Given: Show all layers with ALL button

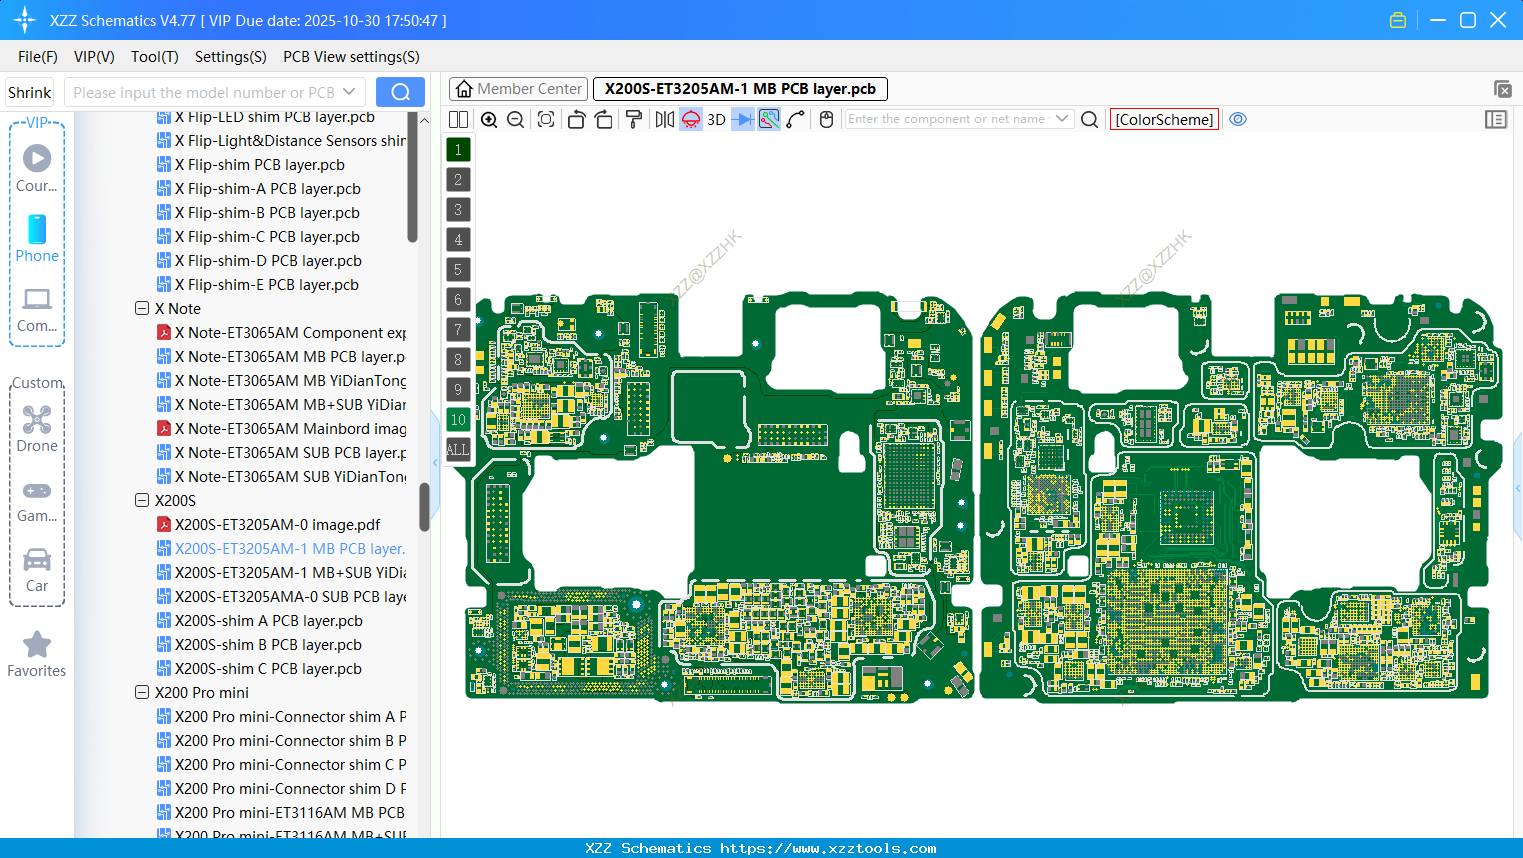Looking at the screenshot, I should pyautogui.click(x=458, y=450).
